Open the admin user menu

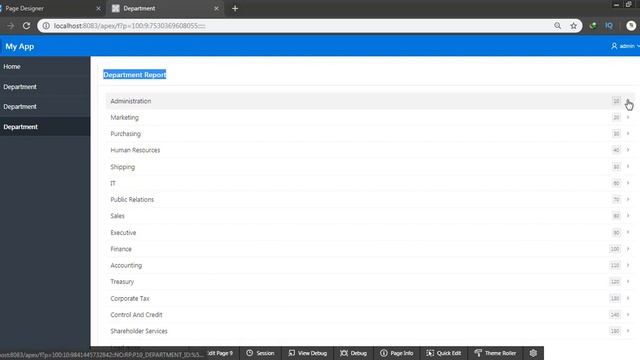625,46
